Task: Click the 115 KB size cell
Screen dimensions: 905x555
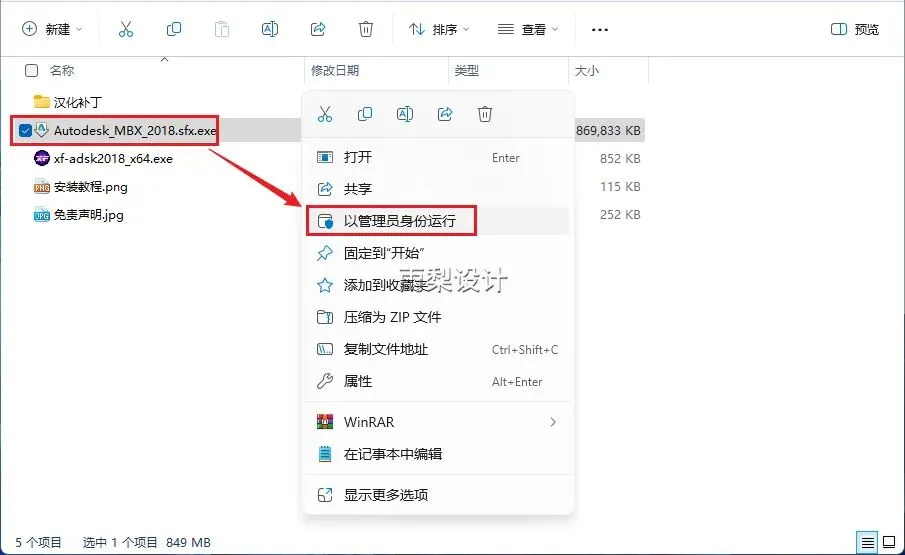Action: tap(620, 186)
